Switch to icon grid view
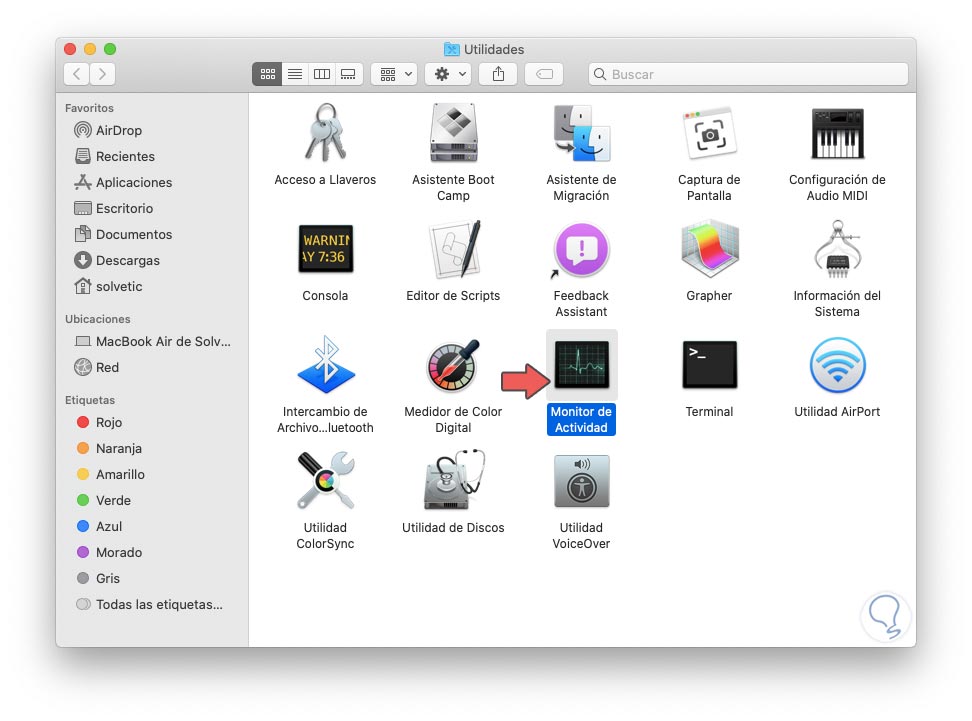This screenshot has height=721, width=972. 267,74
